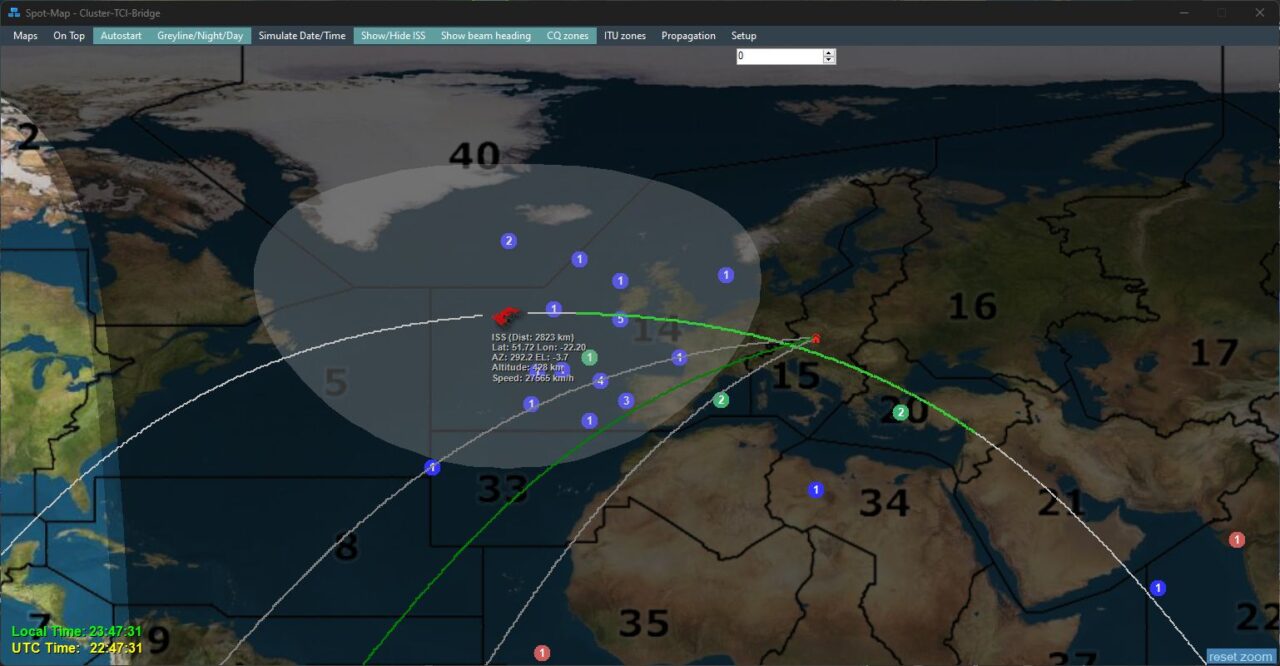The width and height of the screenshot is (1280, 666).
Task: Increase the numeric spinner value with up arrow
Action: pos(828,53)
